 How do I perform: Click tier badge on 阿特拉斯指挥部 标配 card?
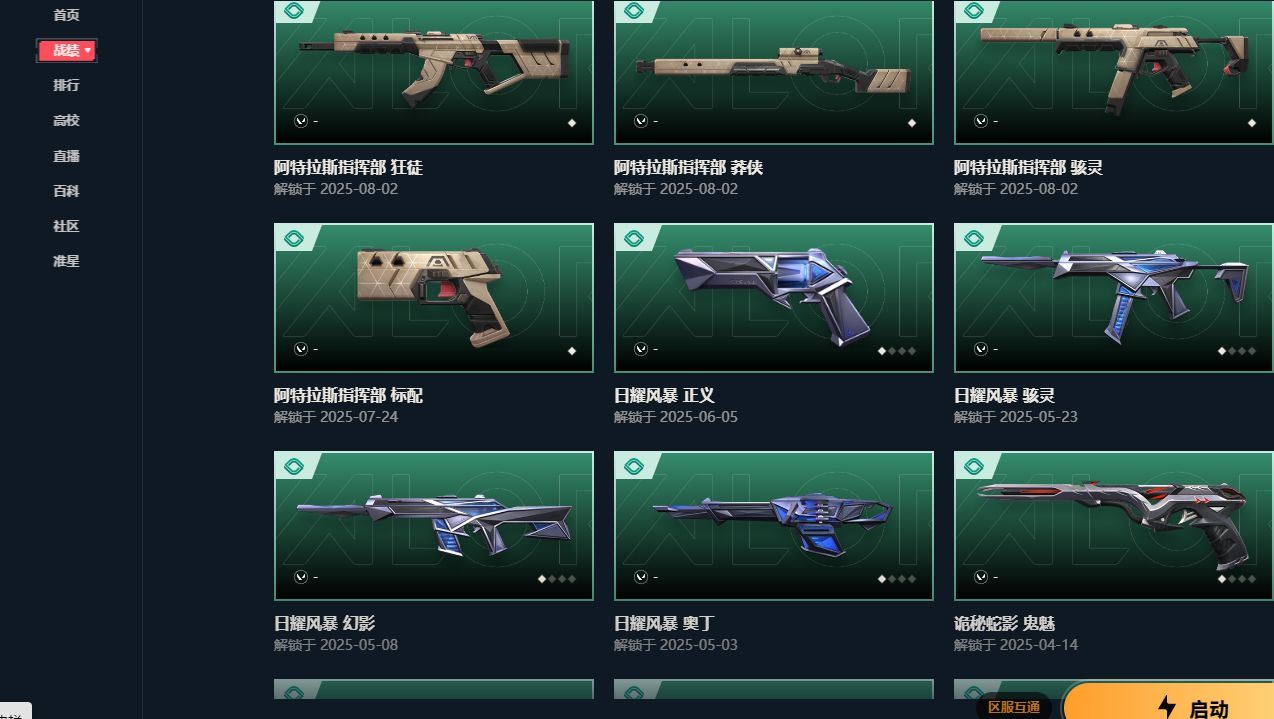294,238
